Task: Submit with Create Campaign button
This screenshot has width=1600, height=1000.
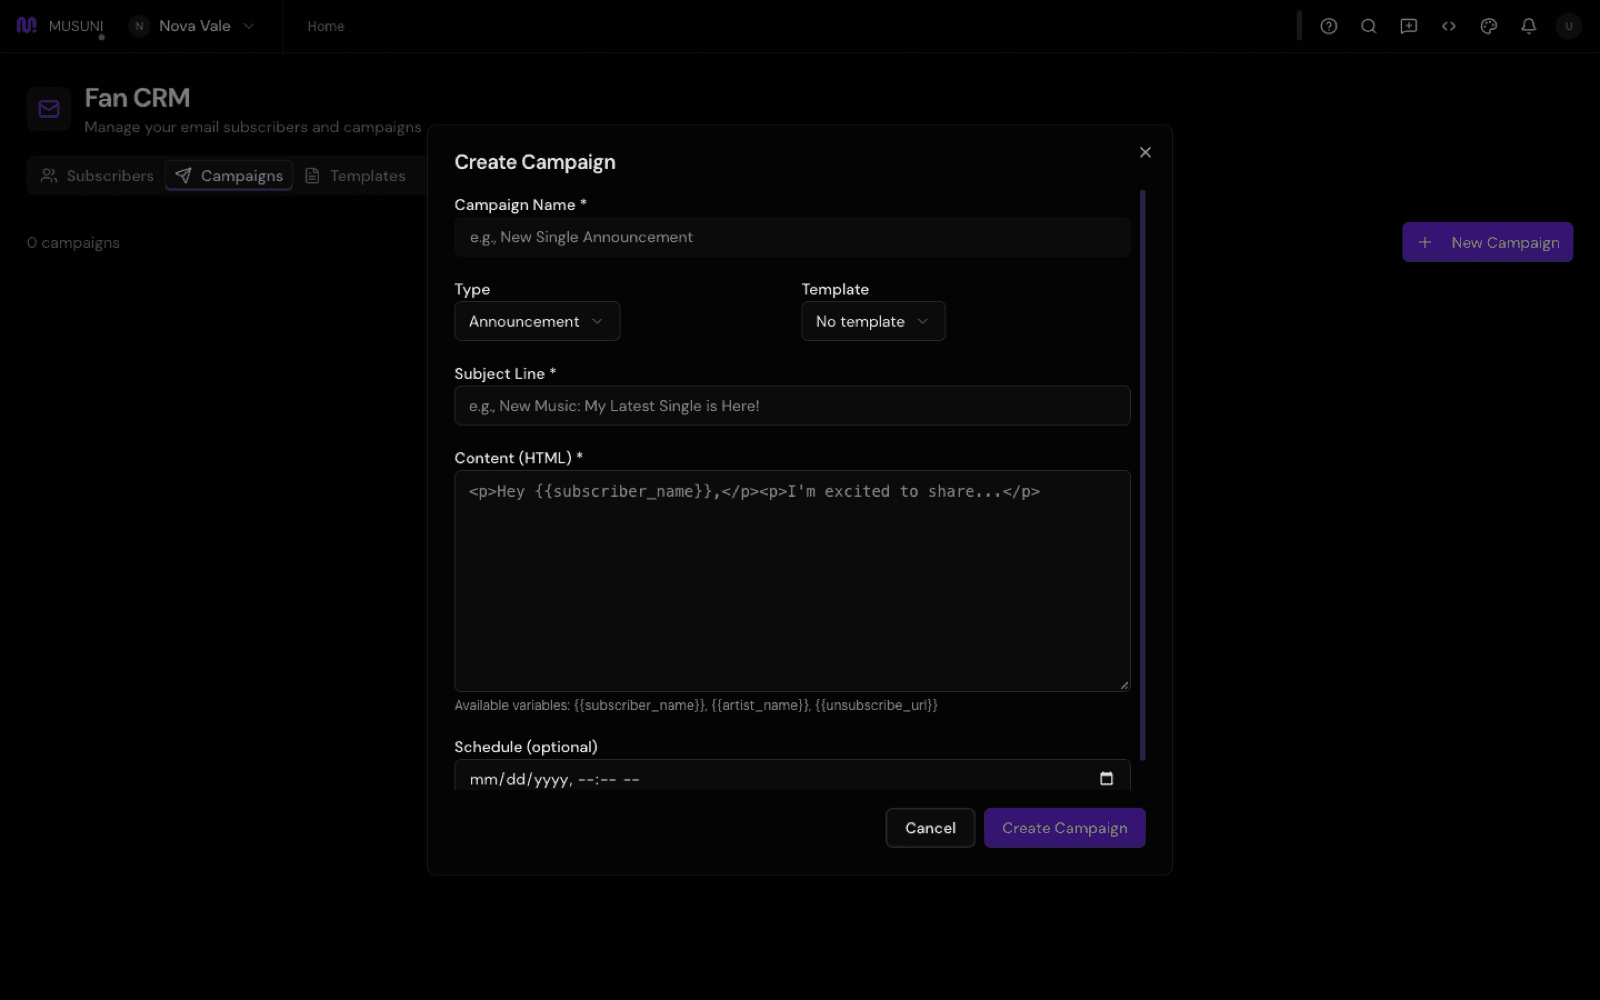Action: click(1064, 828)
